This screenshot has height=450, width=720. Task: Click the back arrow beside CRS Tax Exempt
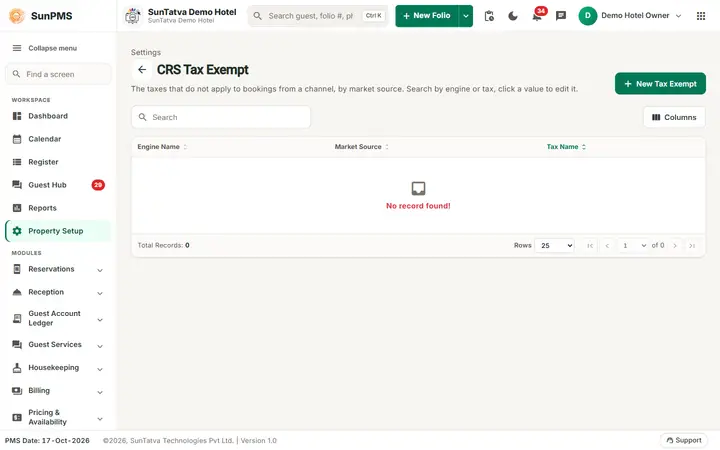click(142, 70)
